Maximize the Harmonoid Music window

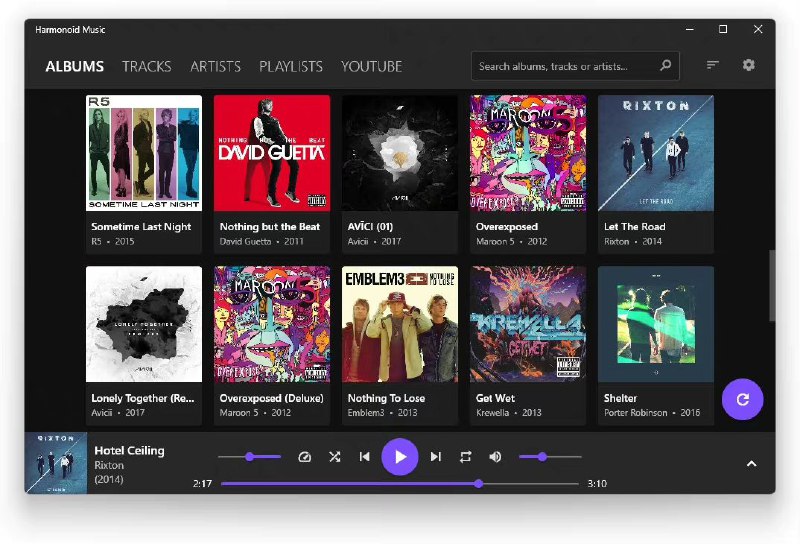pos(723,30)
